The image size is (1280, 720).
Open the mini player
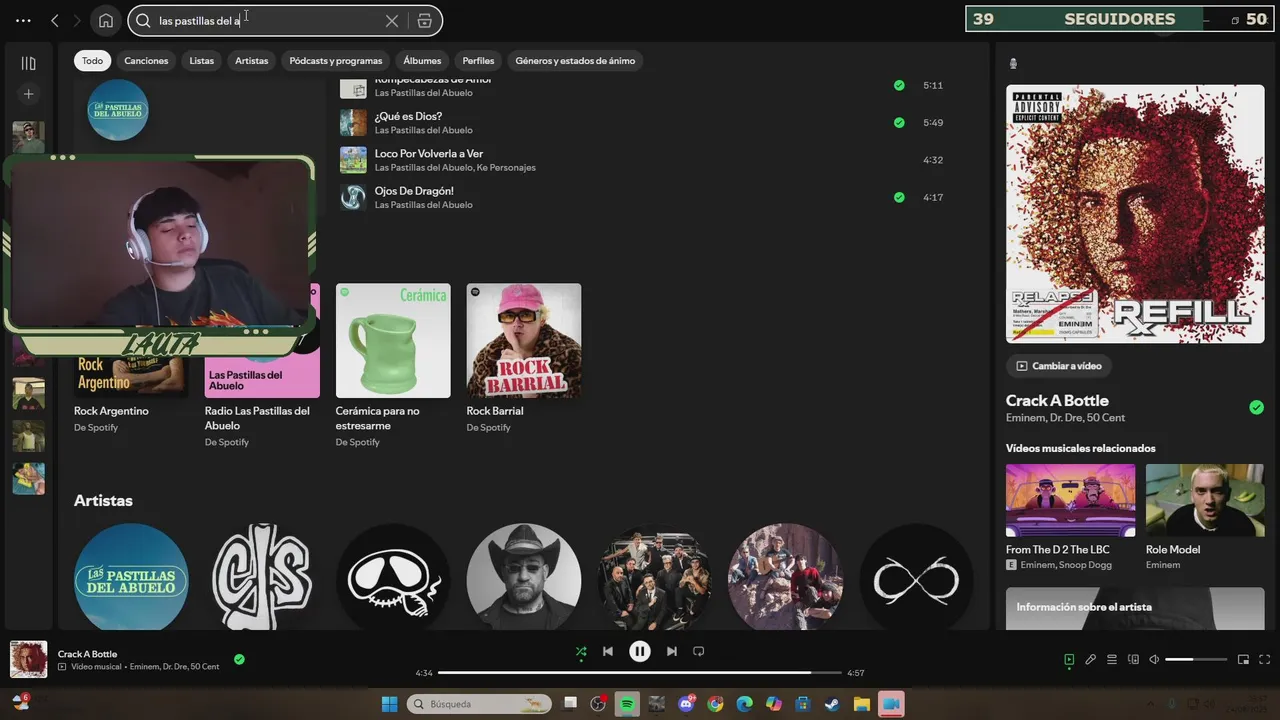click(1243, 660)
